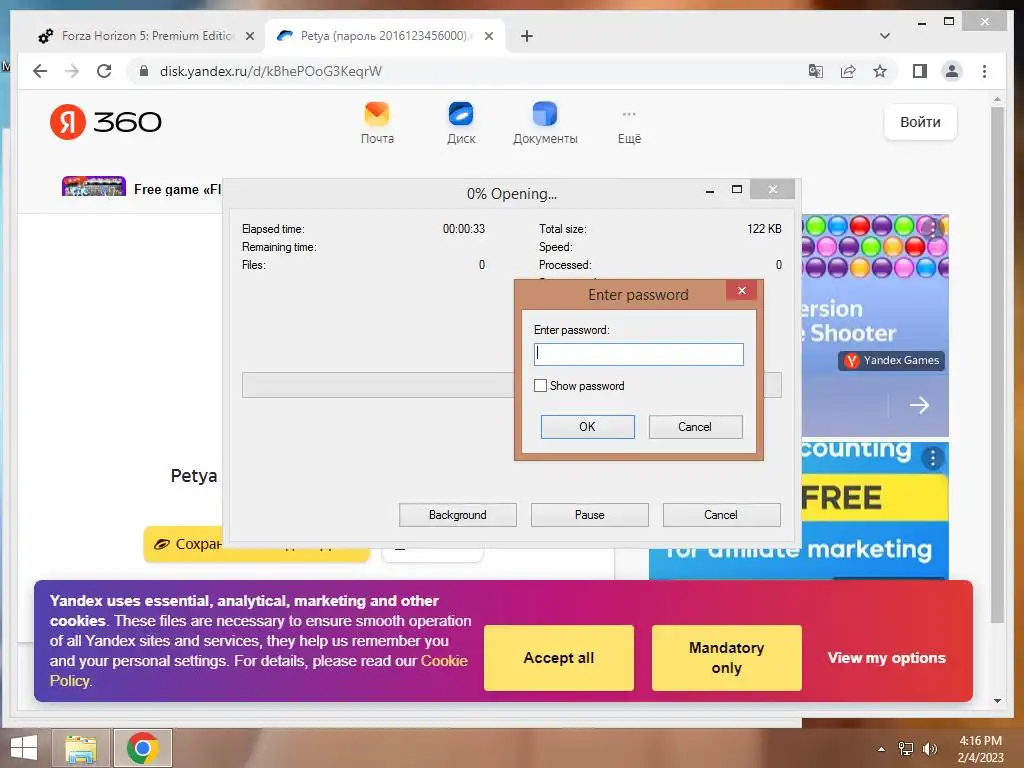Click the Free game banner thumbnail
The width and height of the screenshot is (1024, 768).
(x=93, y=186)
